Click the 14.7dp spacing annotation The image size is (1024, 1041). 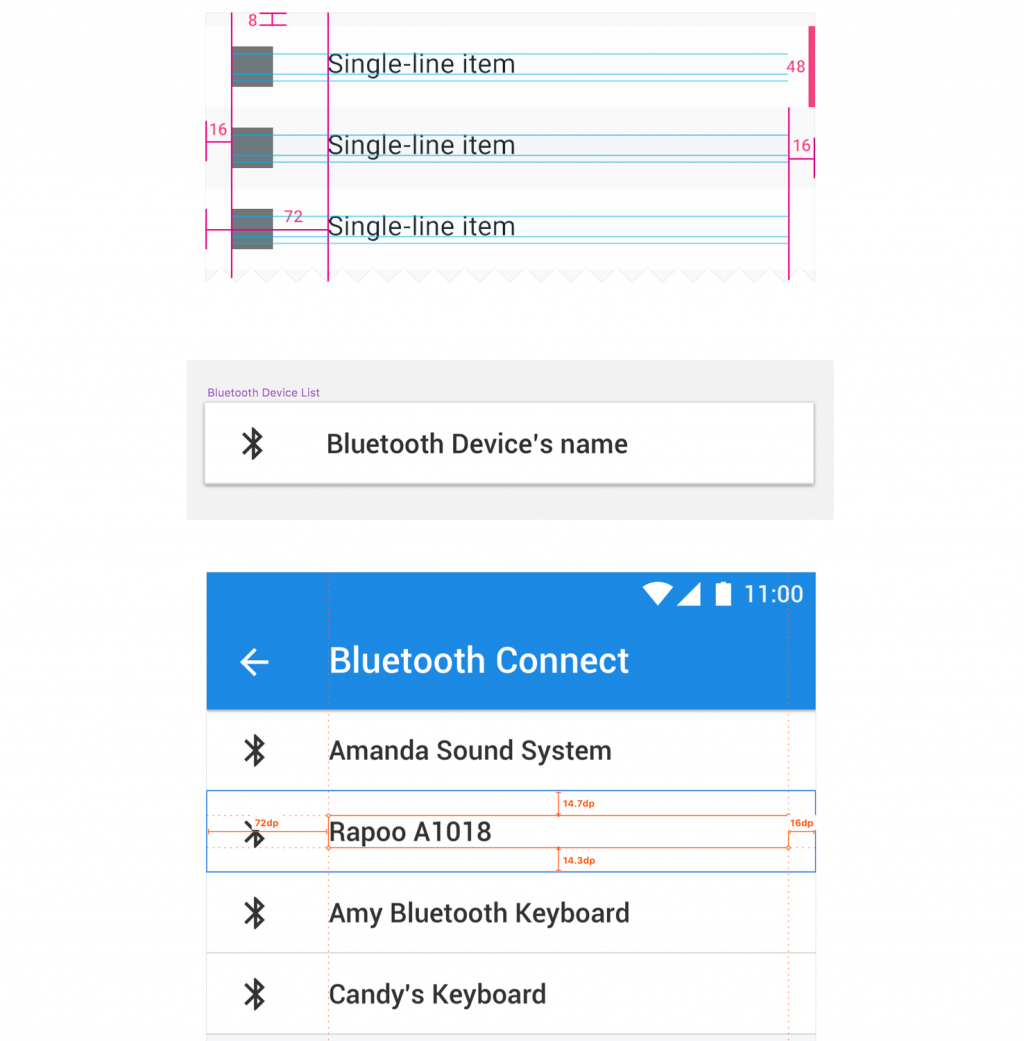[578, 803]
